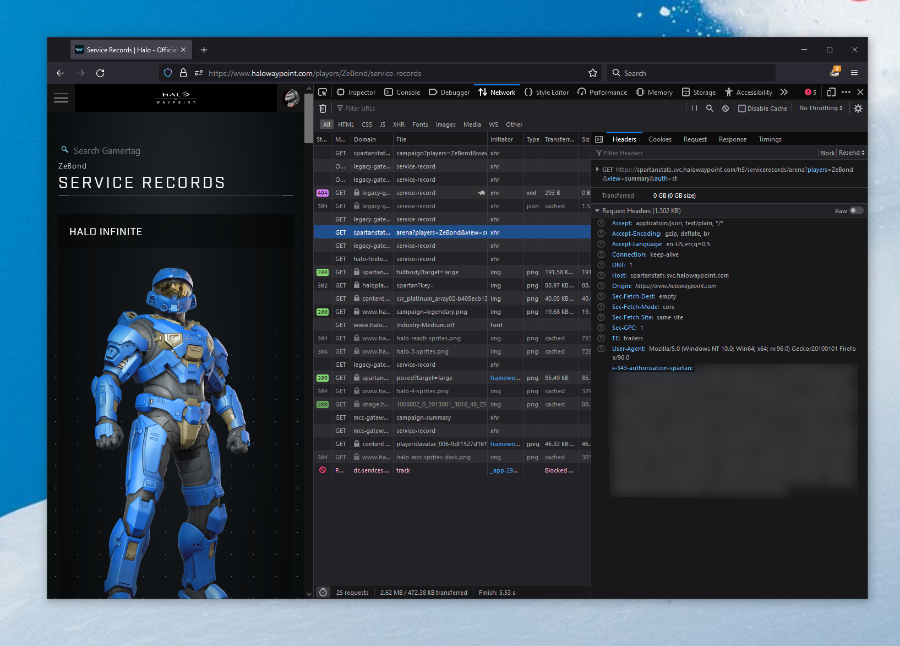Viewport: 900px width, 646px height.
Task: Click the Search Gamertag field
Action: click(107, 150)
